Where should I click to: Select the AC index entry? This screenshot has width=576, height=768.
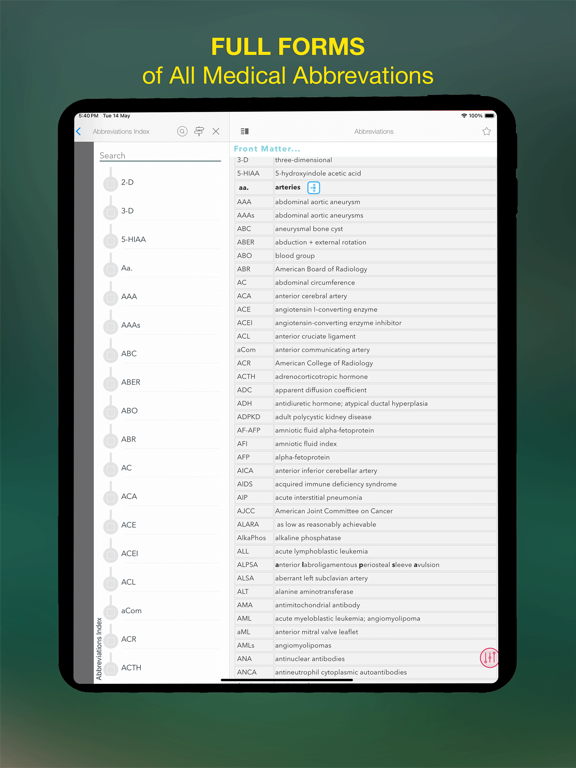point(126,468)
